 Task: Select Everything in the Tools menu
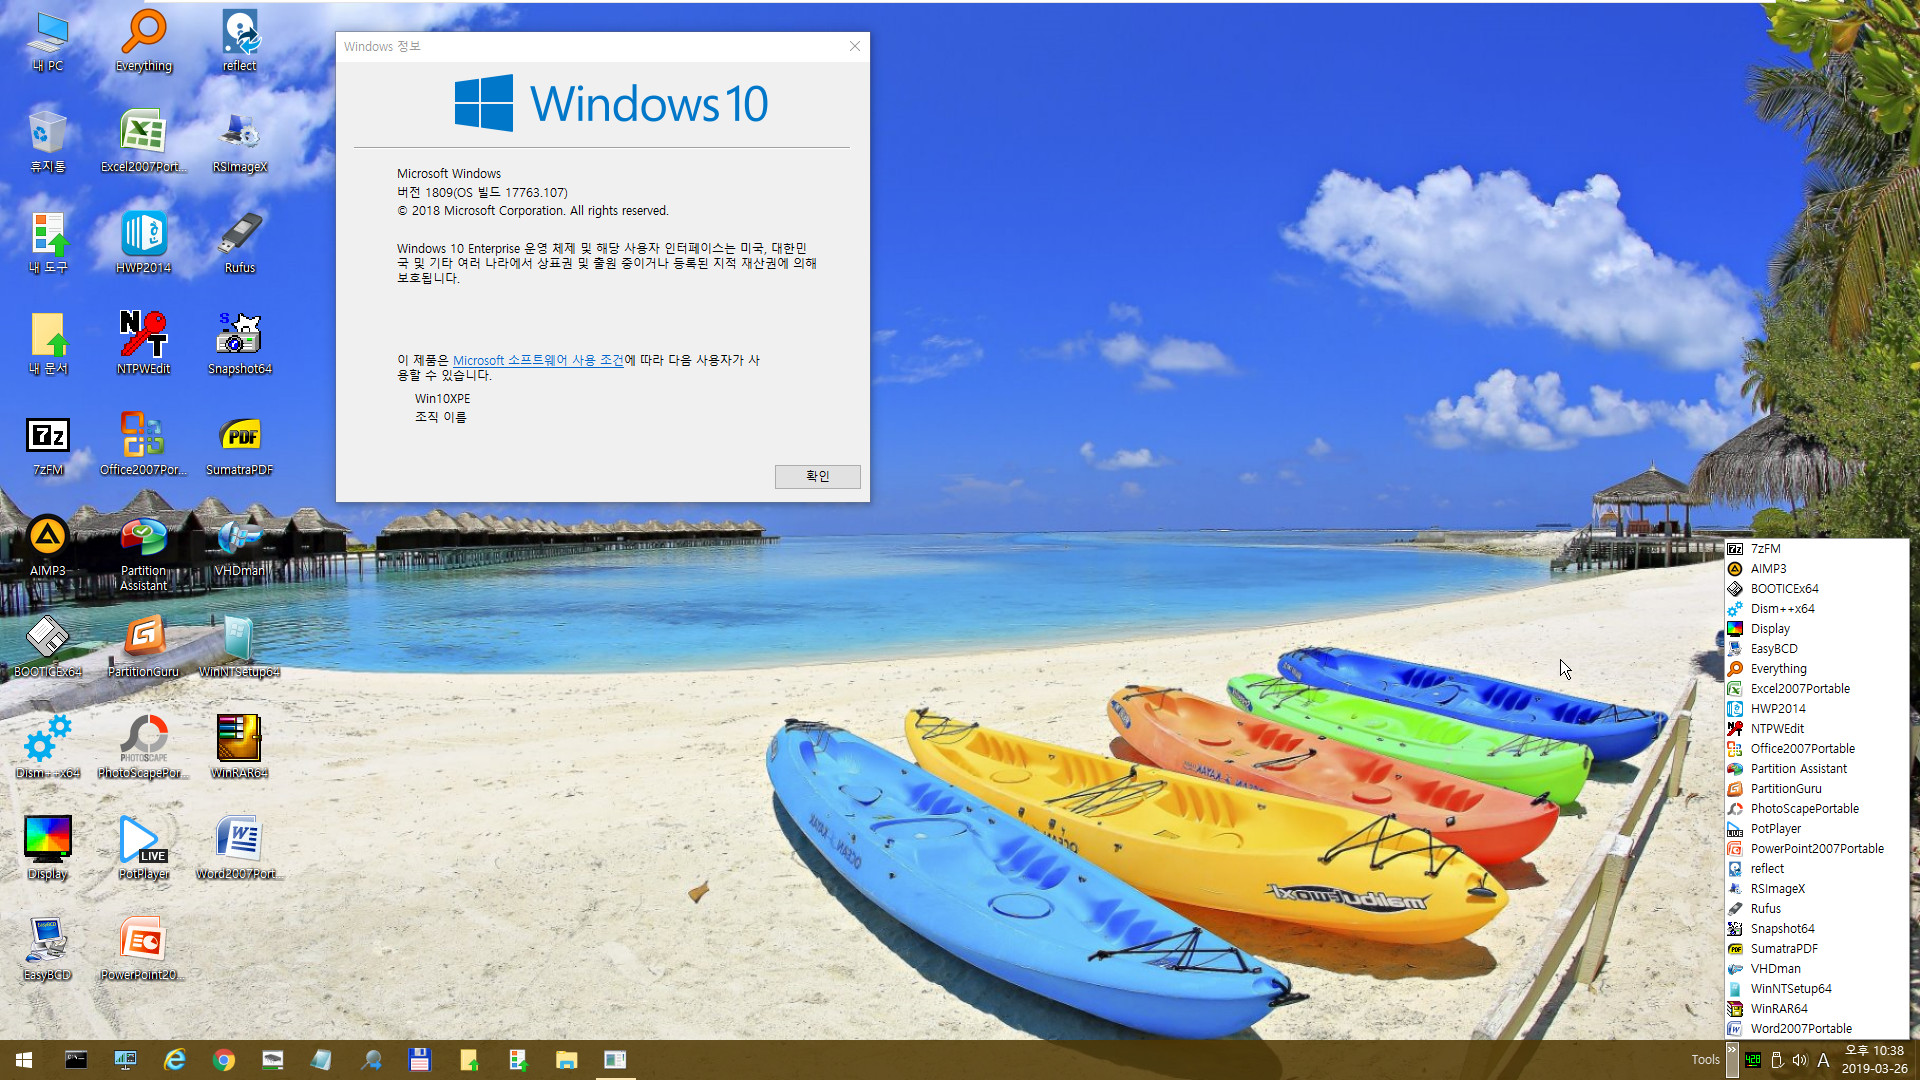1817,668
